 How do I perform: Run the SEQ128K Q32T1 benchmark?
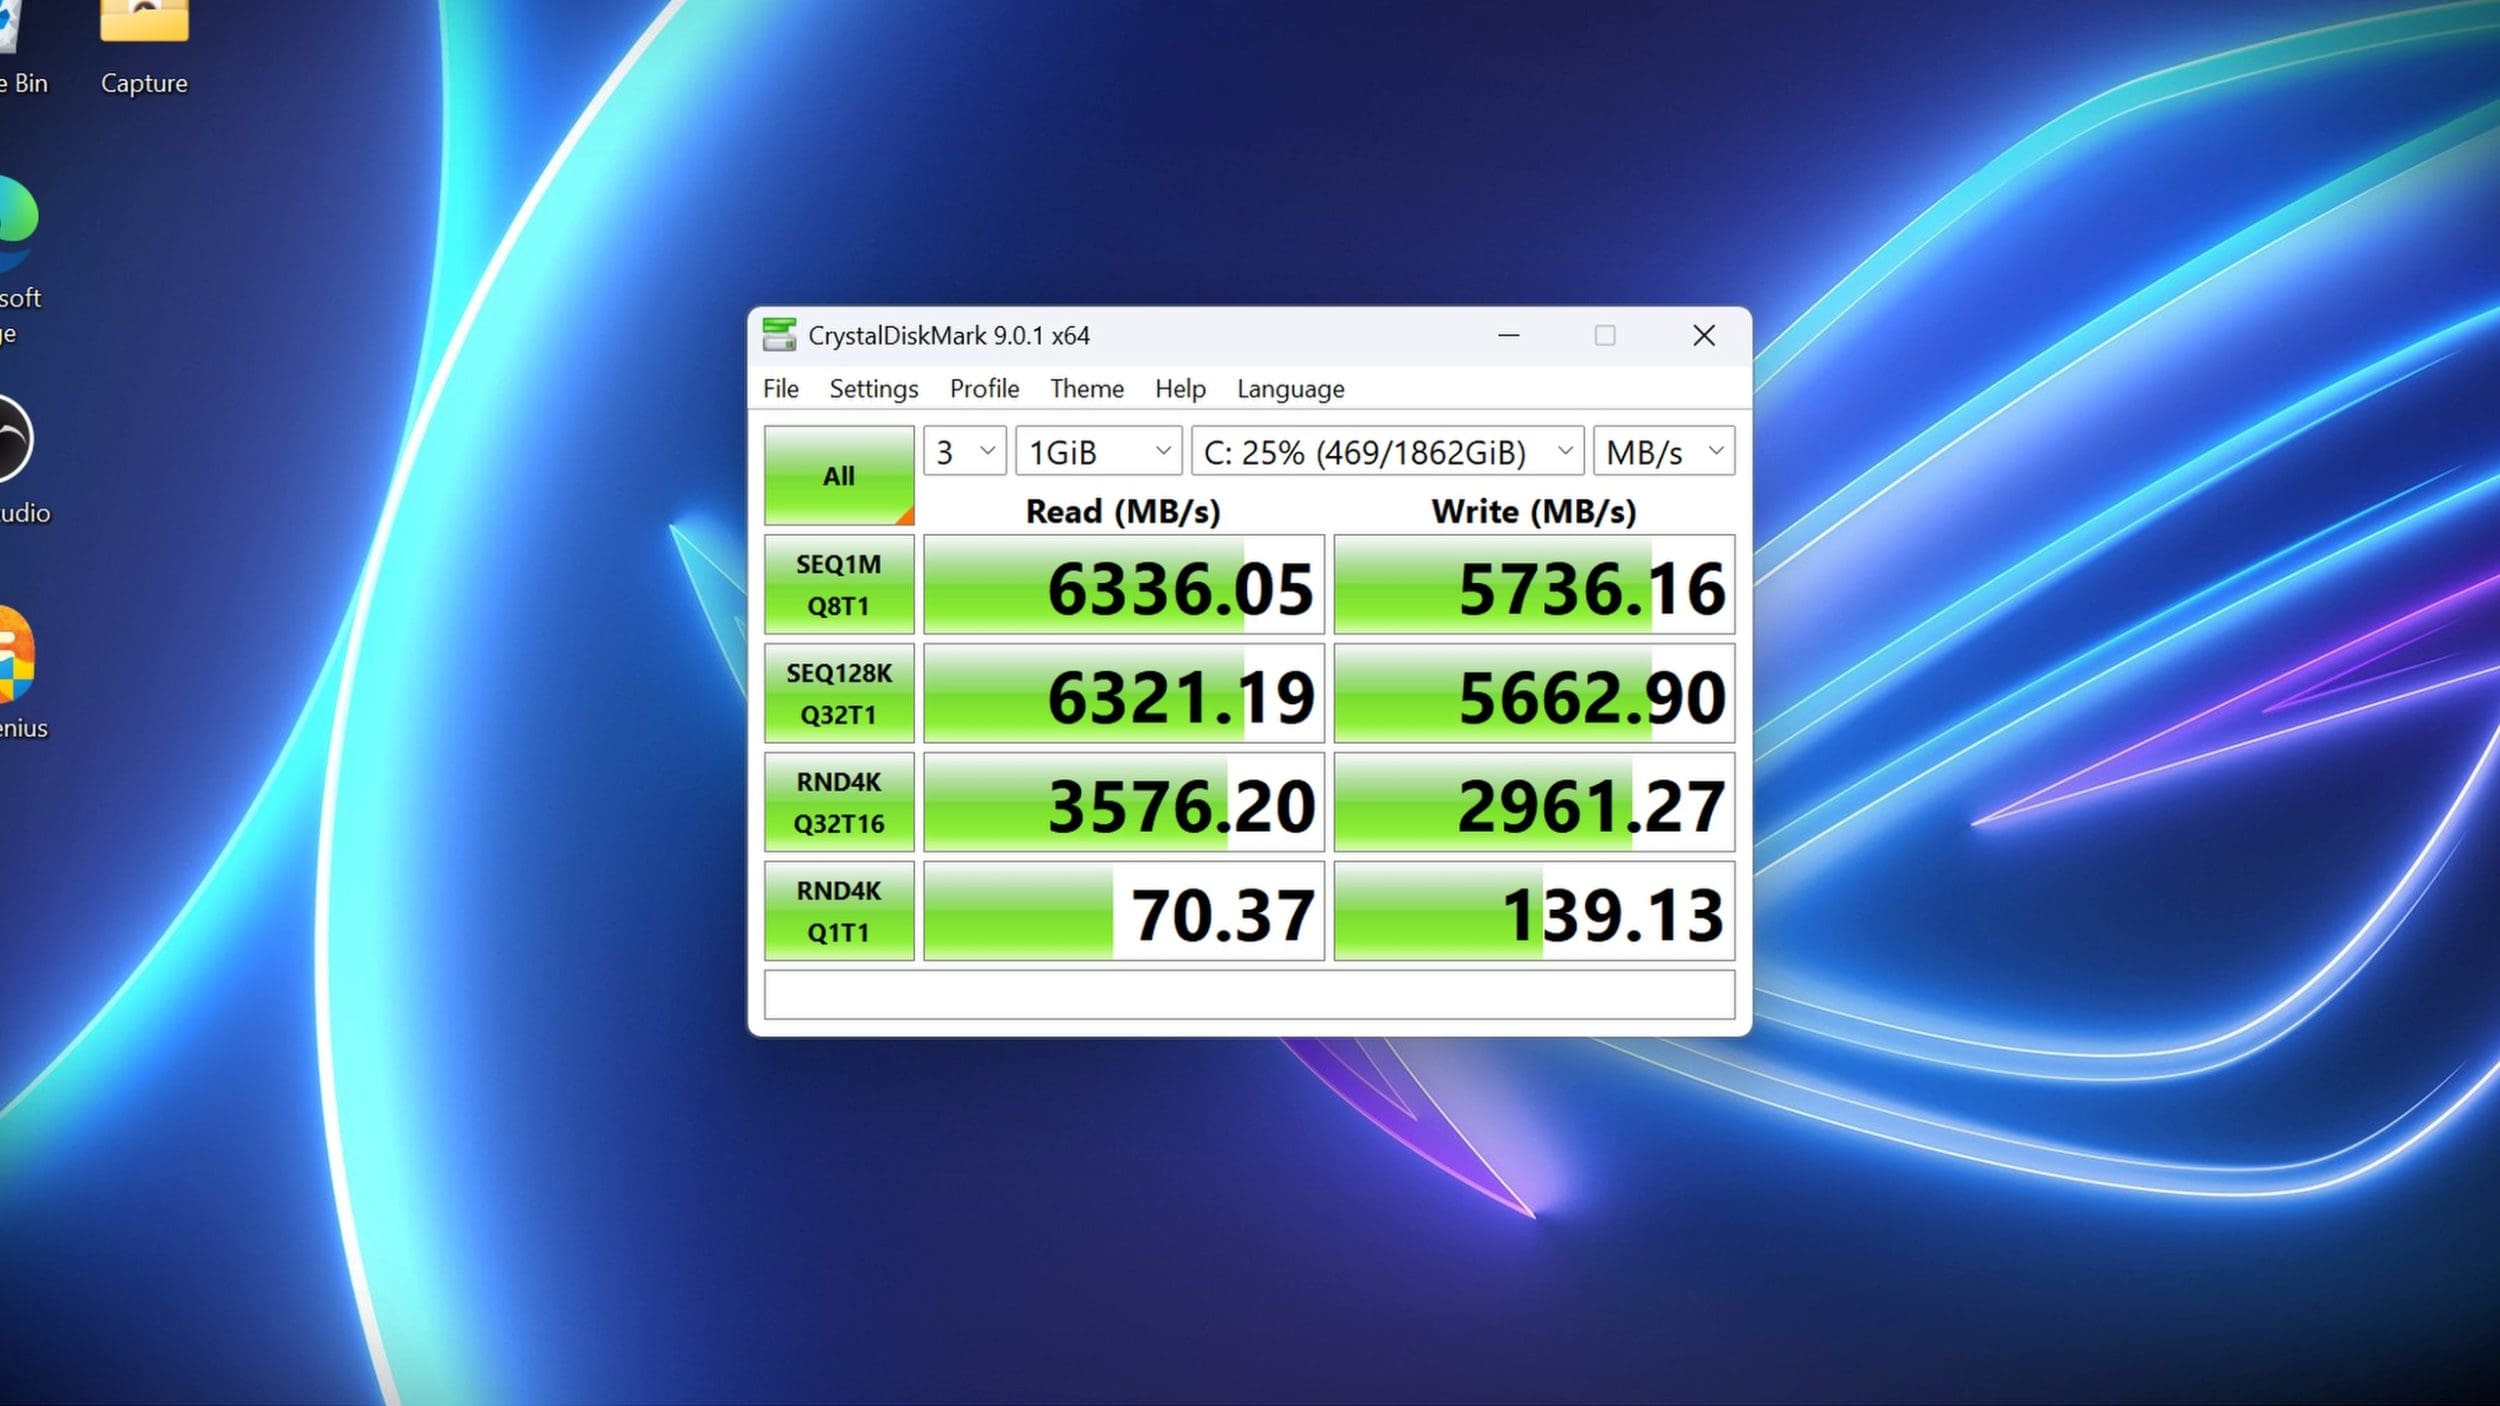coord(838,694)
